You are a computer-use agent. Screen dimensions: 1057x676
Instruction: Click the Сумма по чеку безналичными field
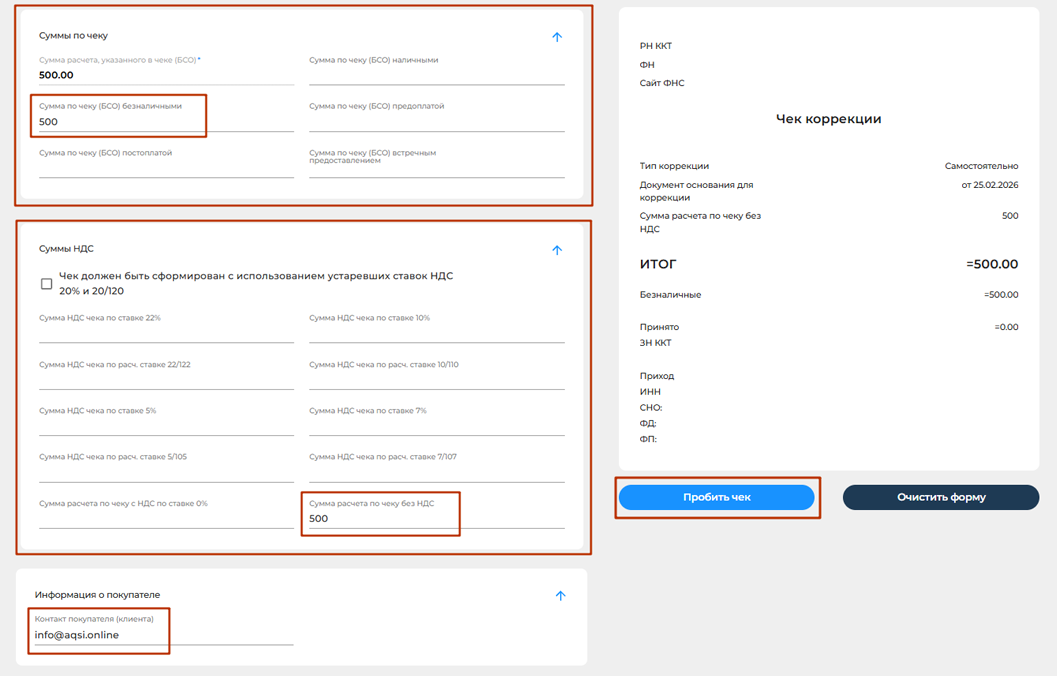[x=166, y=122]
